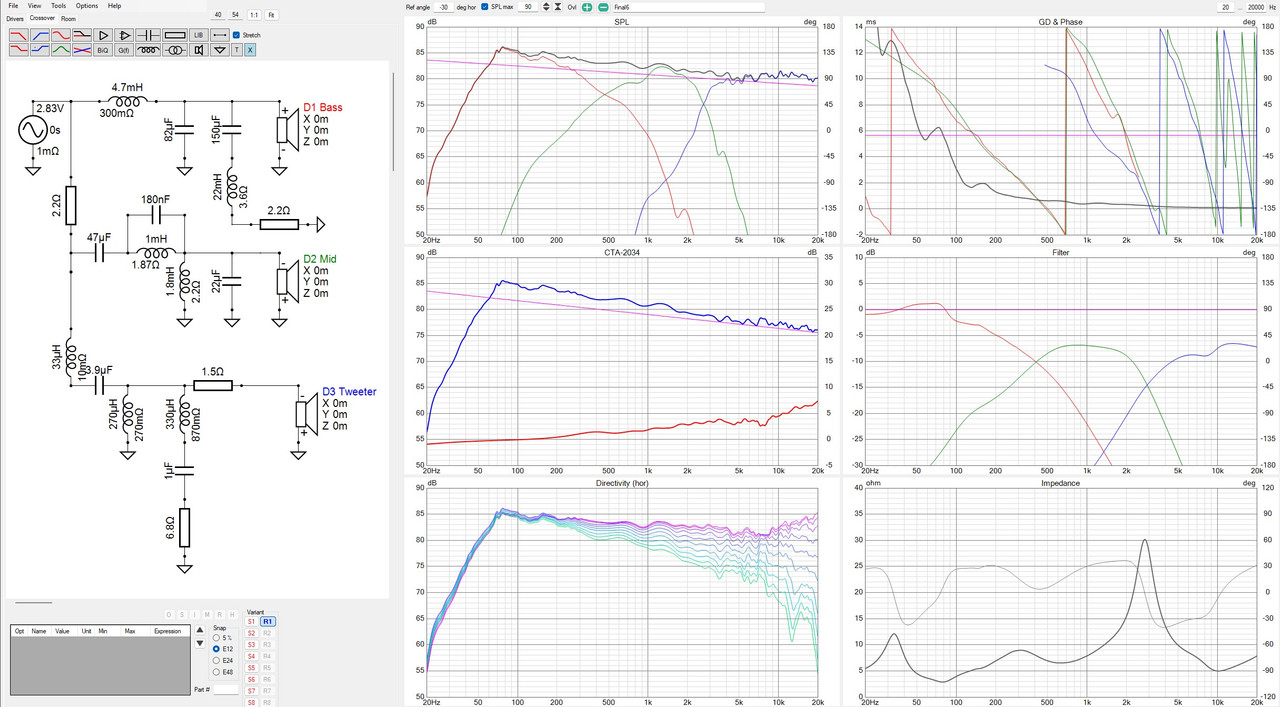Select variant S2 button
Viewport: 1280px width, 707px height.
tap(251, 633)
